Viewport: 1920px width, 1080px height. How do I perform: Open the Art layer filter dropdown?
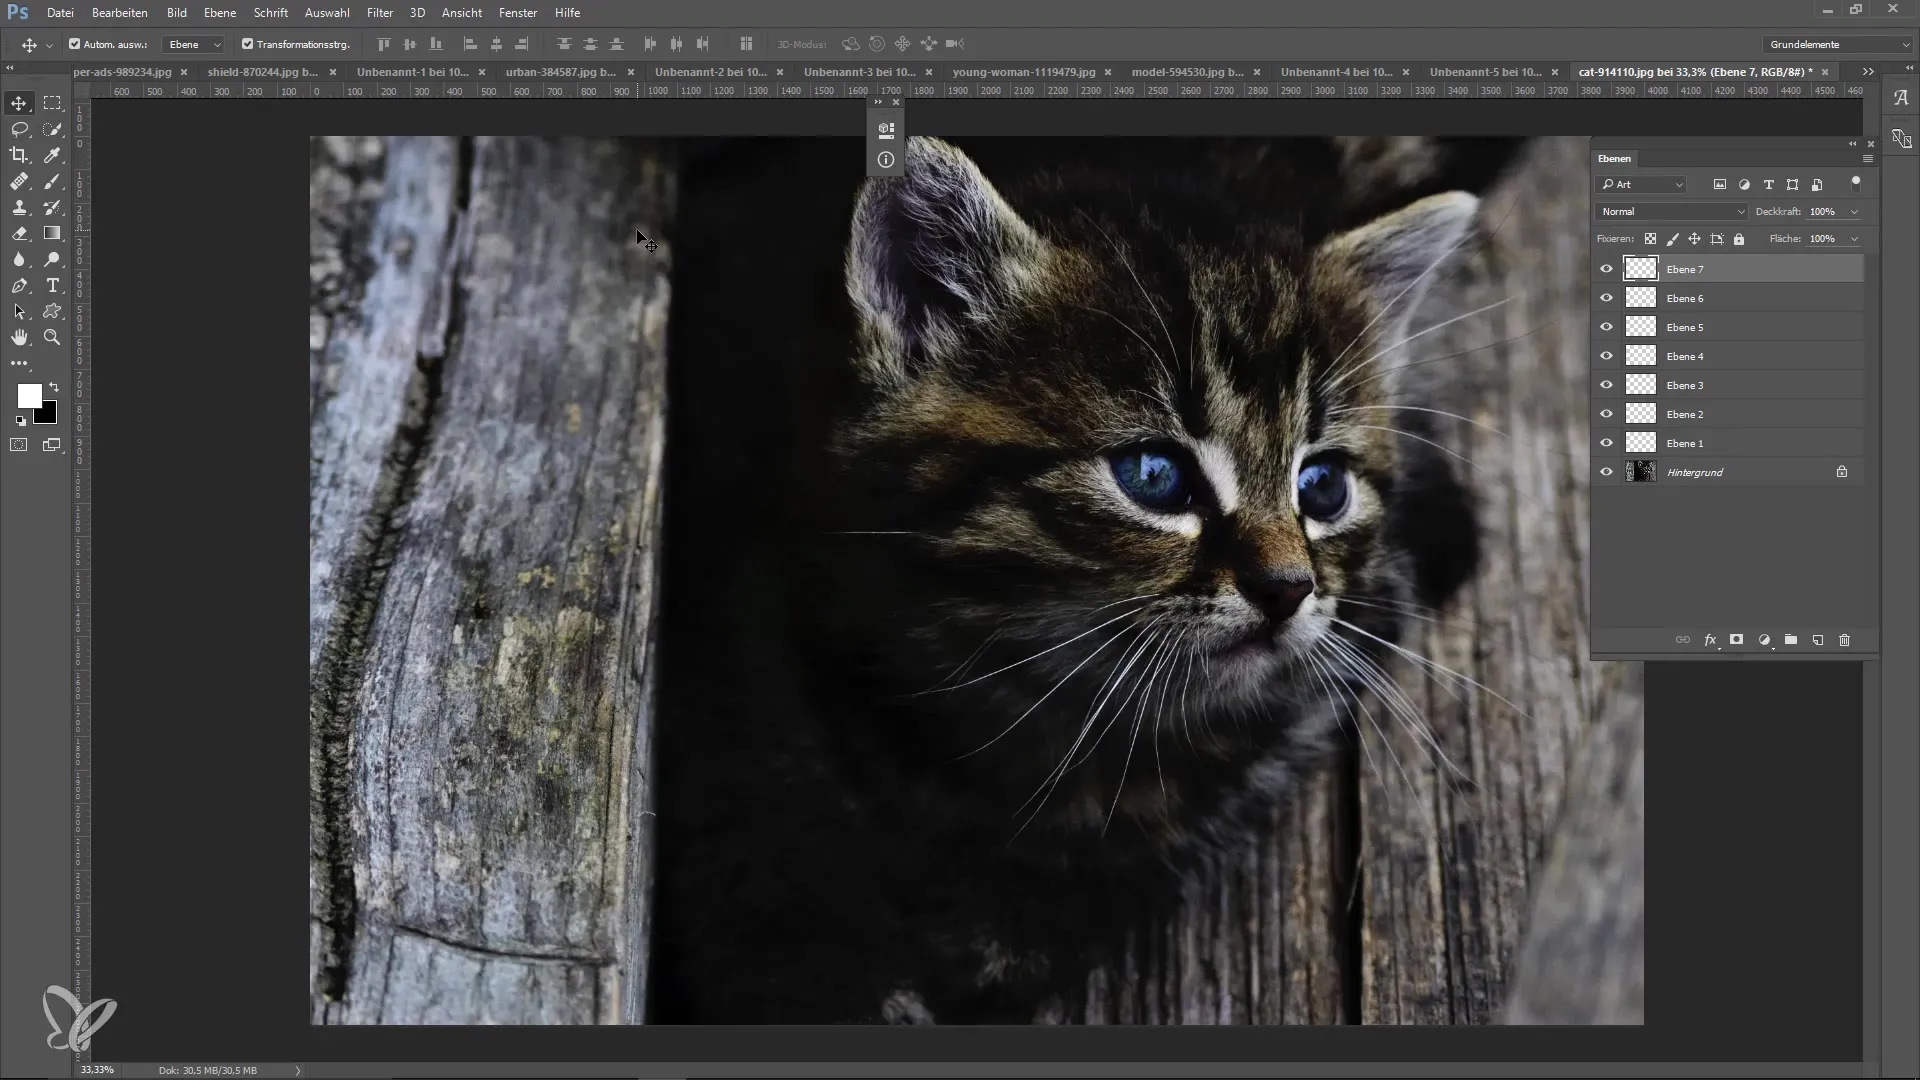(x=1642, y=184)
